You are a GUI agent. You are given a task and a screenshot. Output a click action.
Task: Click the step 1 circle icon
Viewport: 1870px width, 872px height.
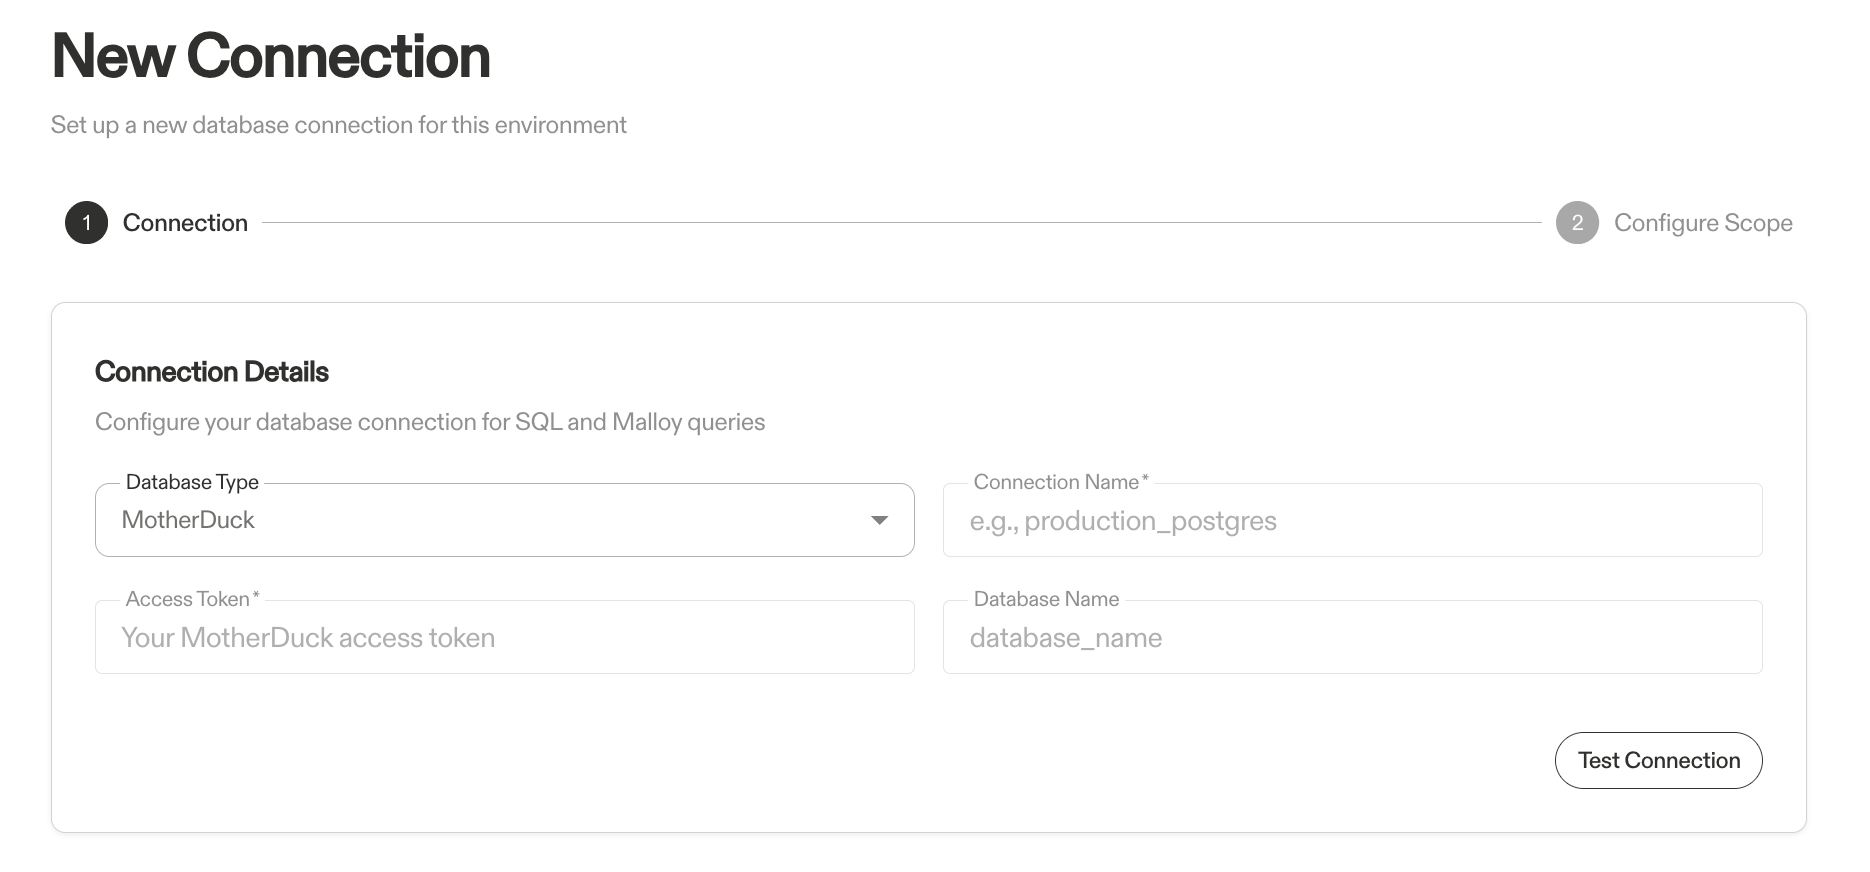pos(86,223)
